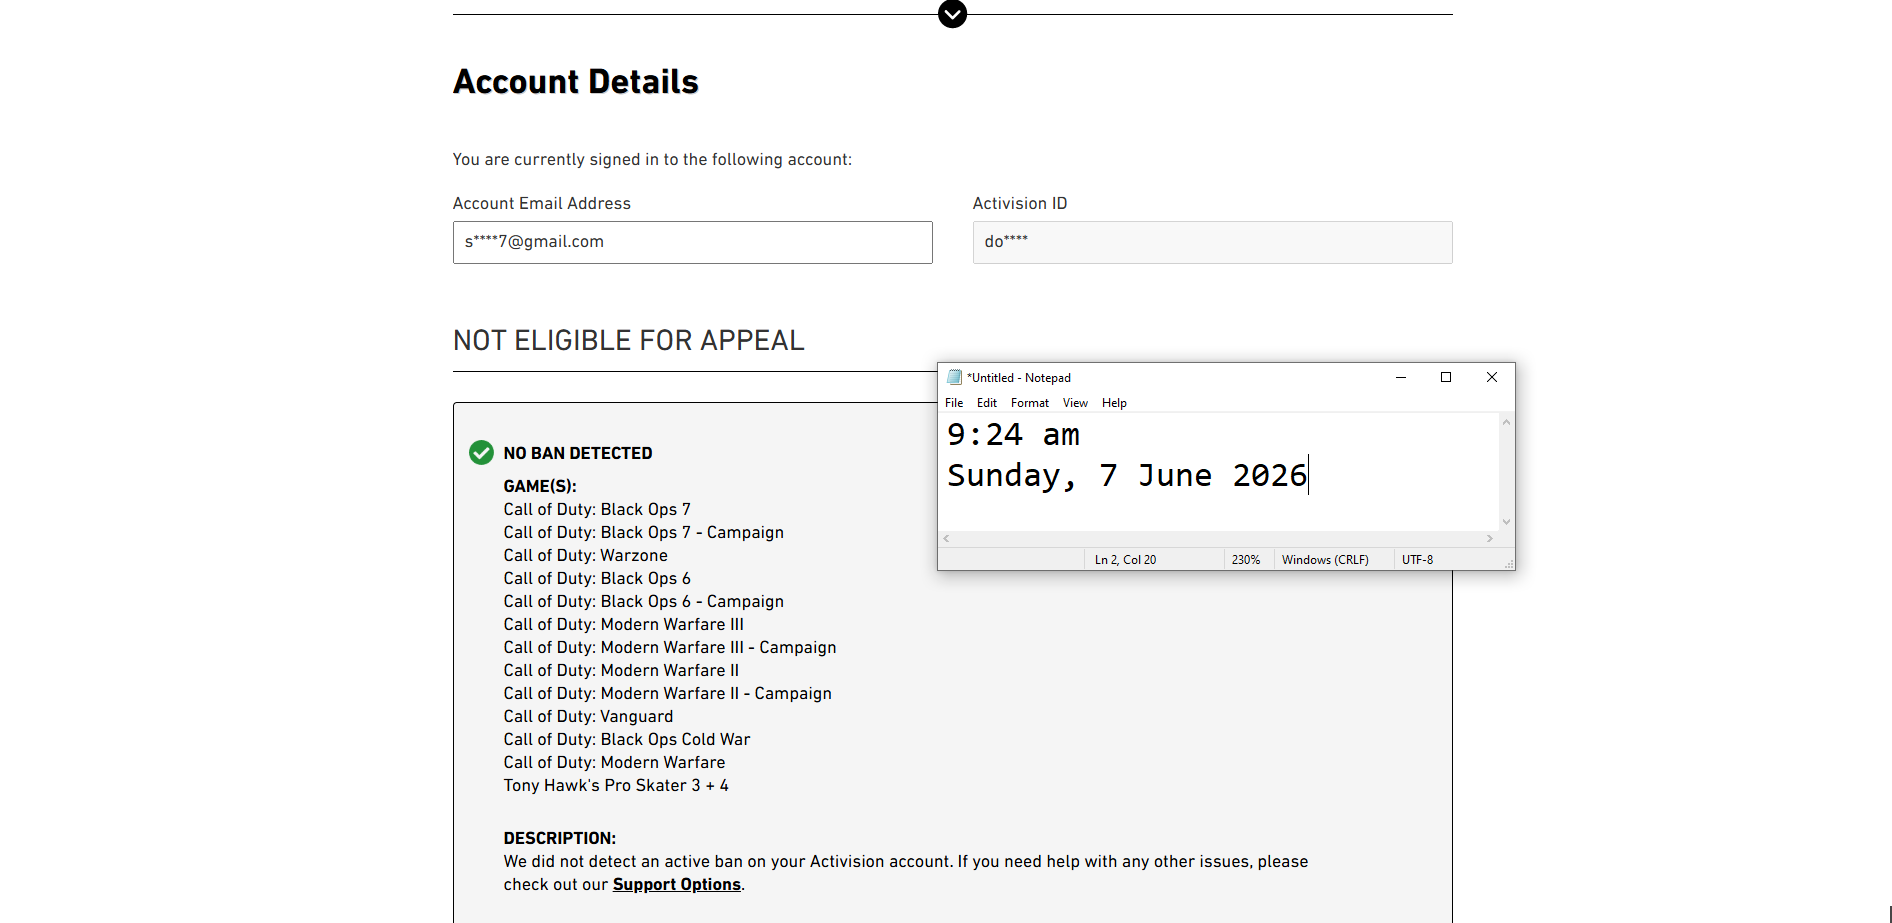Click the 'Ln 2, Col 20' status bar entry
This screenshot has height=923, width=1892.
(1125, 560)
